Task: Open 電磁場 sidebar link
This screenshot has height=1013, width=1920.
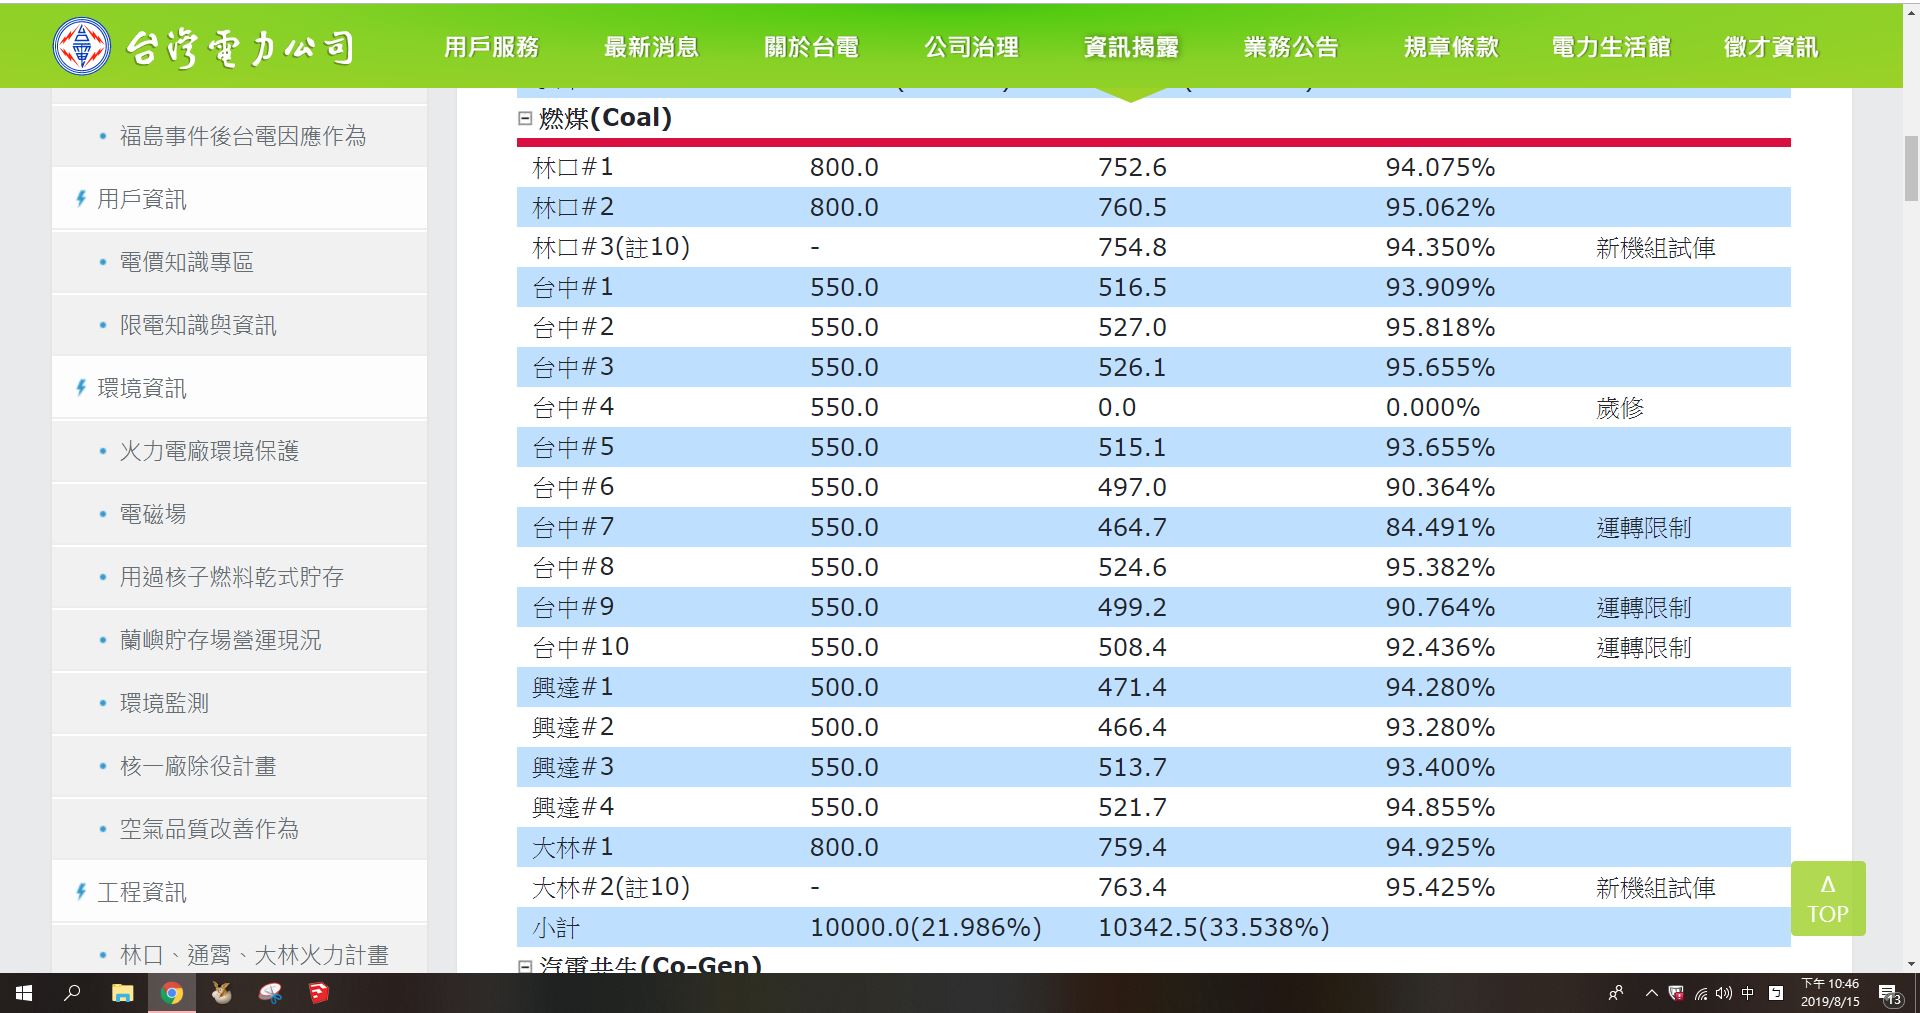Action: tap(153, 514)
